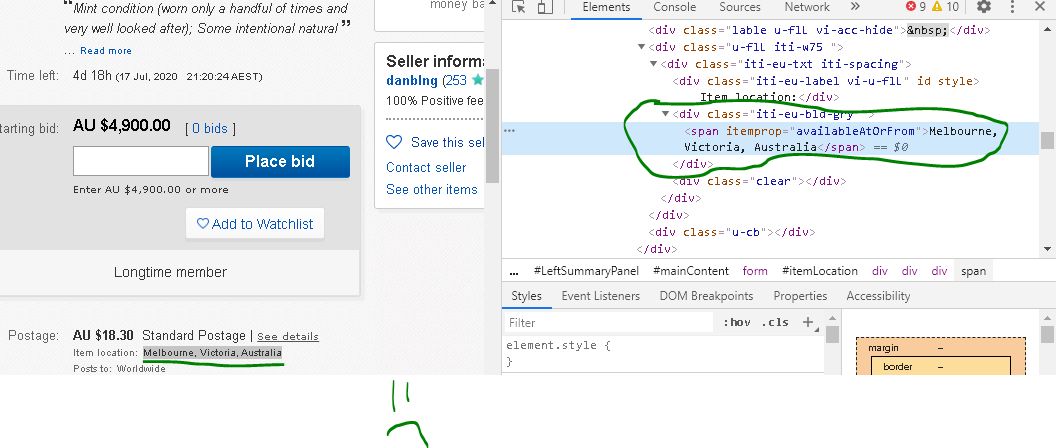Select the div class u-cb node
This screenshot has width=1056, height=448.
click(731, 232)
